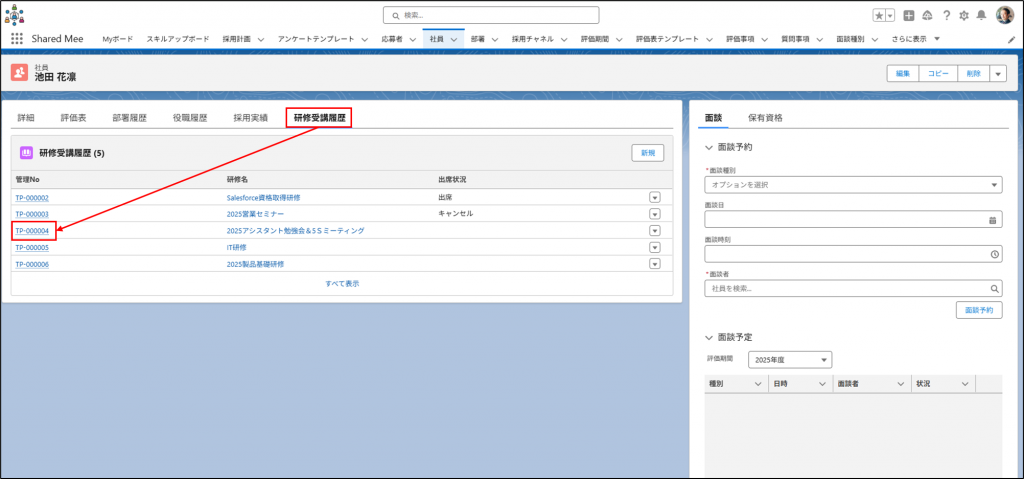The image size is (1024, 479).
Task: Switch to the 評価表 tab
Action: pyautogui.click(x=73, y=118)
